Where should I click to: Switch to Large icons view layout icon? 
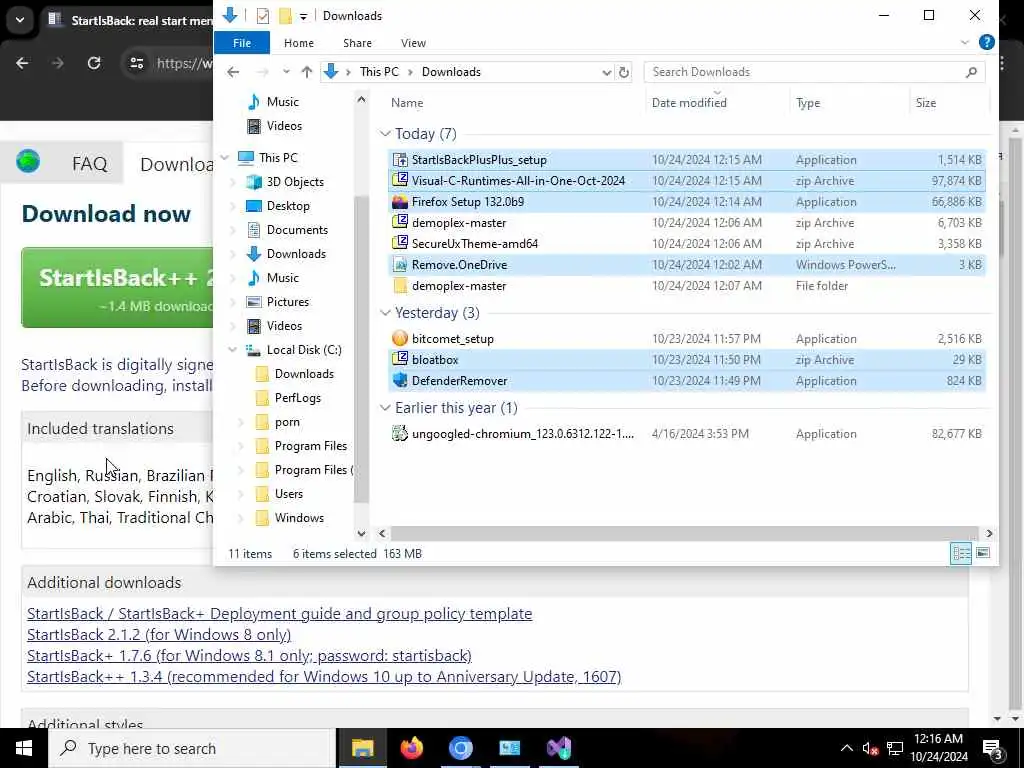(982, 554)
